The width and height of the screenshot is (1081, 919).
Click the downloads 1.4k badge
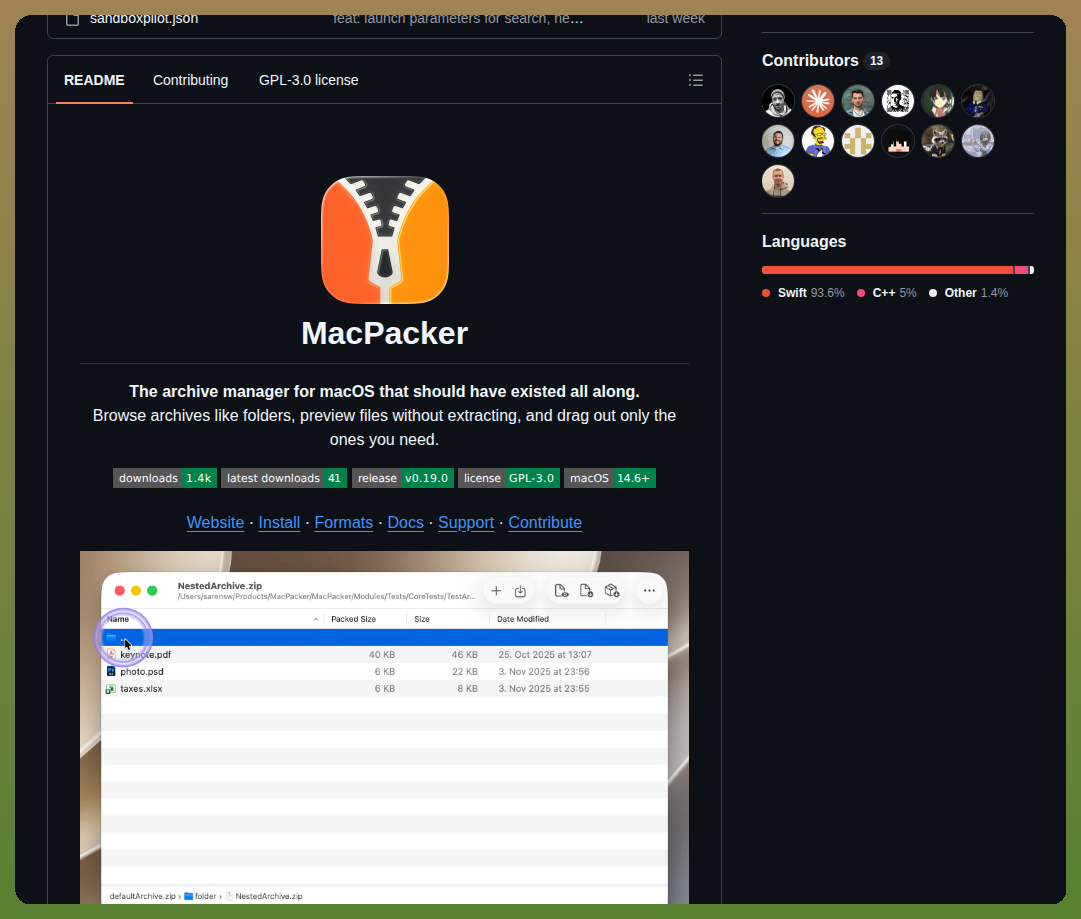(x=165, y=478)
